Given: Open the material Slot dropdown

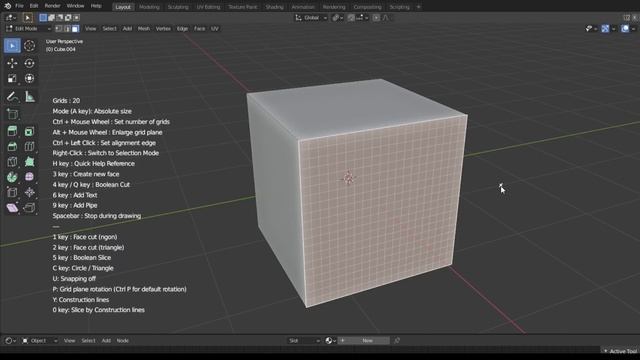Looking at the screenshot, I should point(304,340).
